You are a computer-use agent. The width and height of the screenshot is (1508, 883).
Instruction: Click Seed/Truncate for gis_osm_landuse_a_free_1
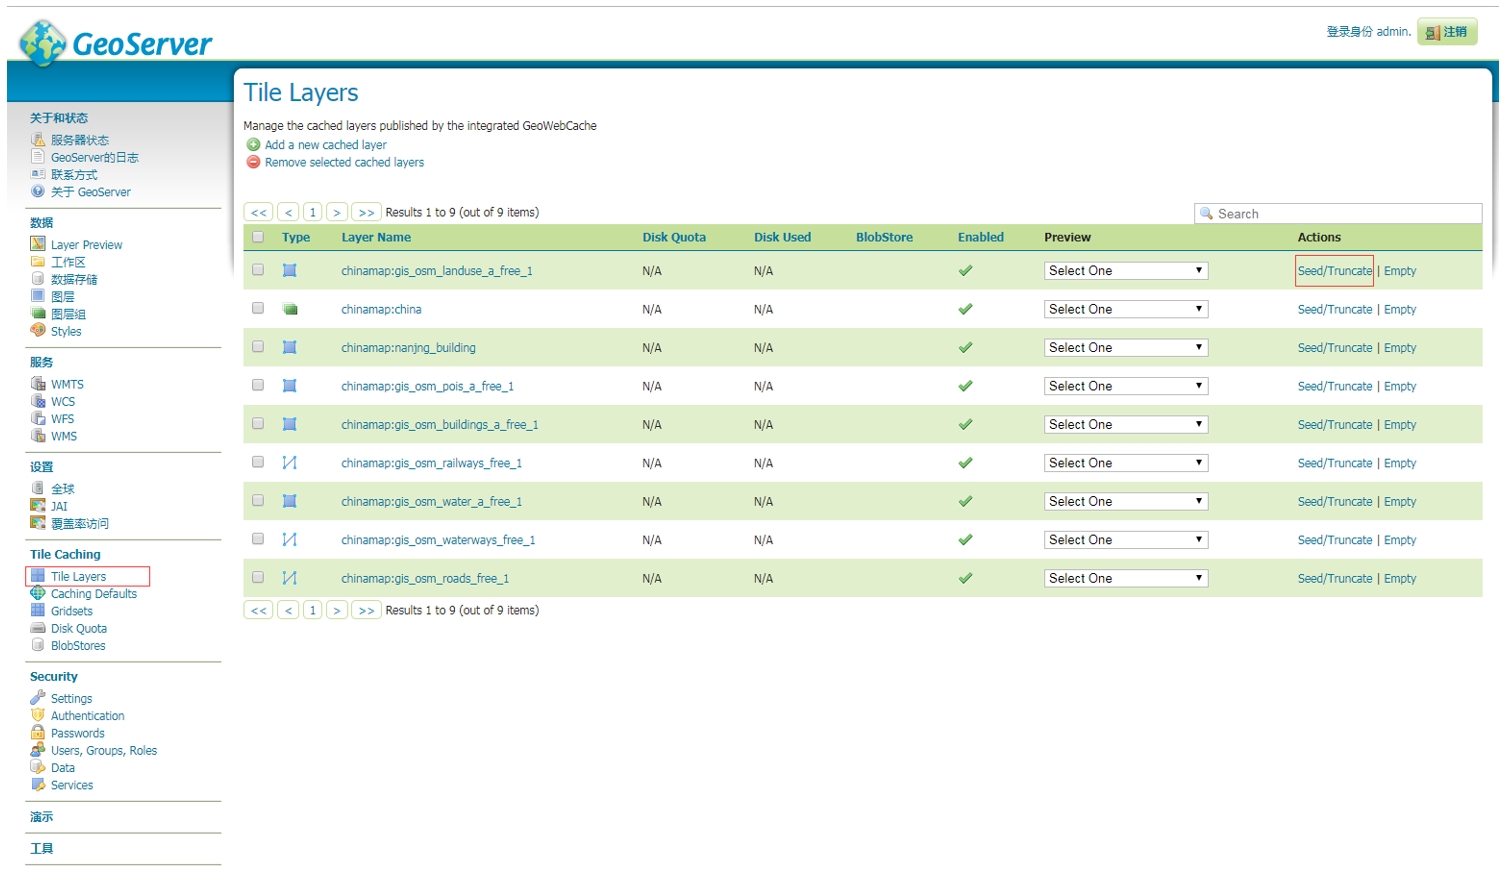tap(1334, 271)
